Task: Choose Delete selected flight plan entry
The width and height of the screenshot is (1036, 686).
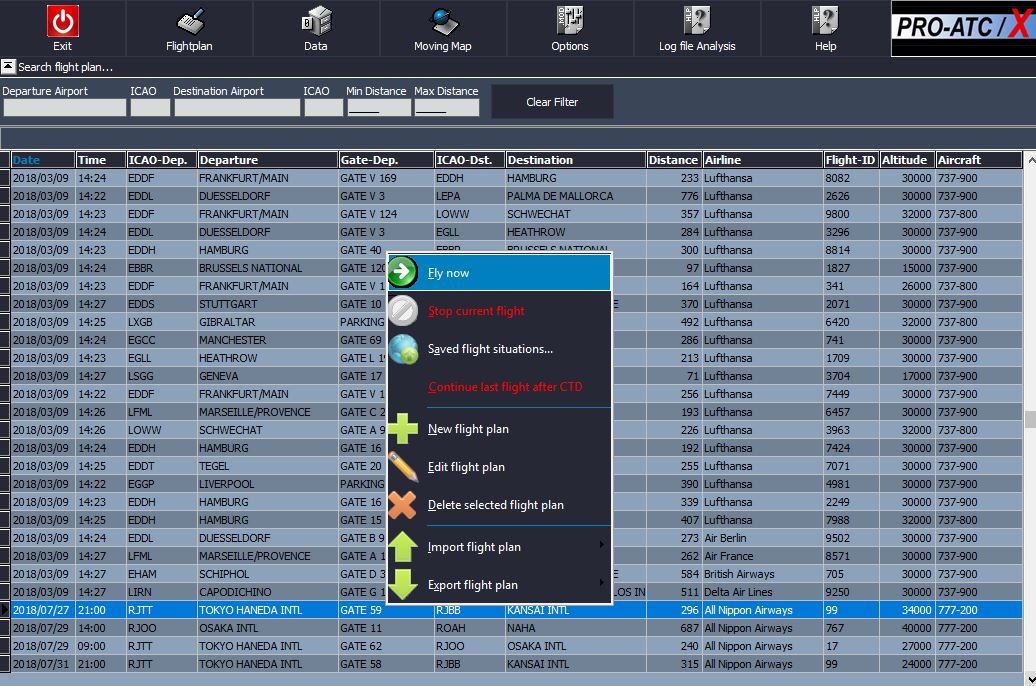Action: [x=499, y=505]
